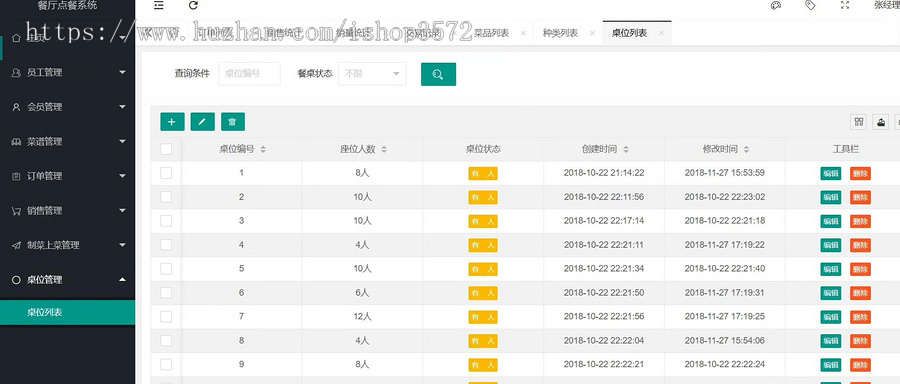Screen dimensions: 900x384
Task: Open the column filter grid icon
Action: (x=859, y=122)
